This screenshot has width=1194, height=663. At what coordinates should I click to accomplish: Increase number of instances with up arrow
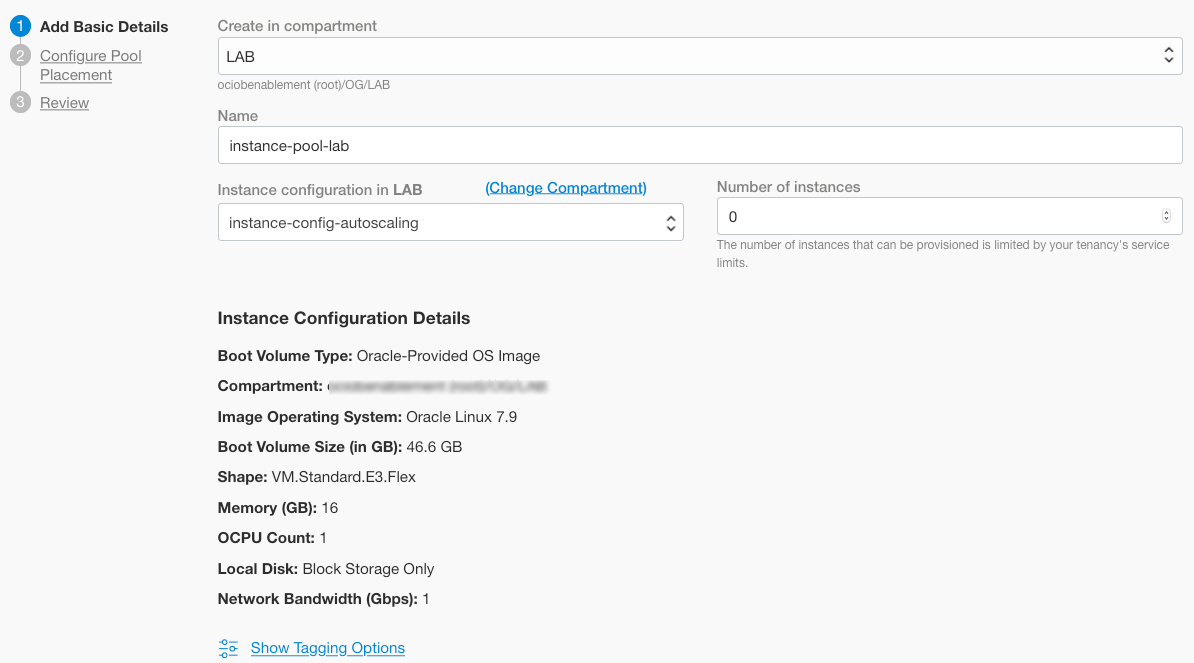point(1166,212)
